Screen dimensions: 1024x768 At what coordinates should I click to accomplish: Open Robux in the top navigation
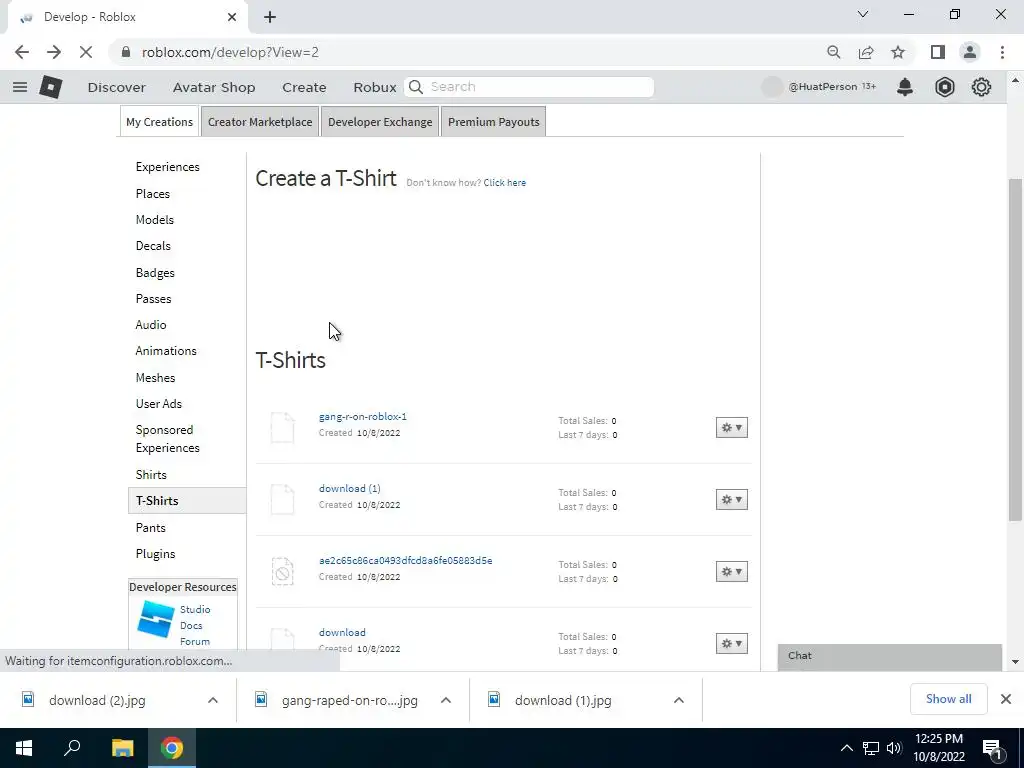pos(375,88)
